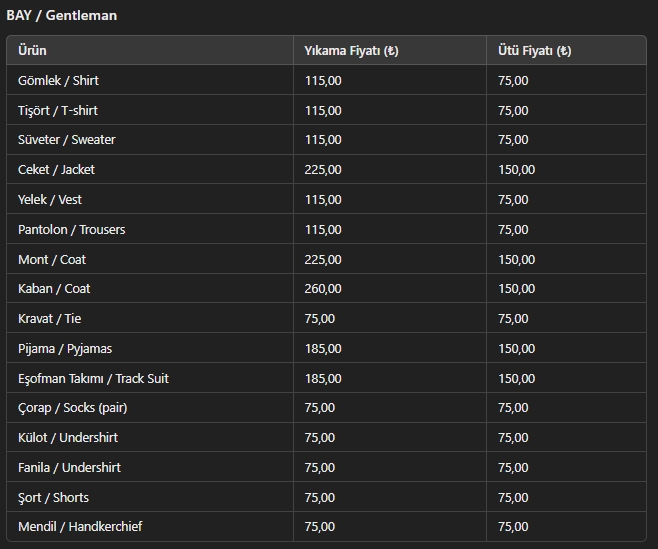Click the Fanila / Undershirt item name
The image size is (658, 549).
pyautogui.click(x=69, y=467)
